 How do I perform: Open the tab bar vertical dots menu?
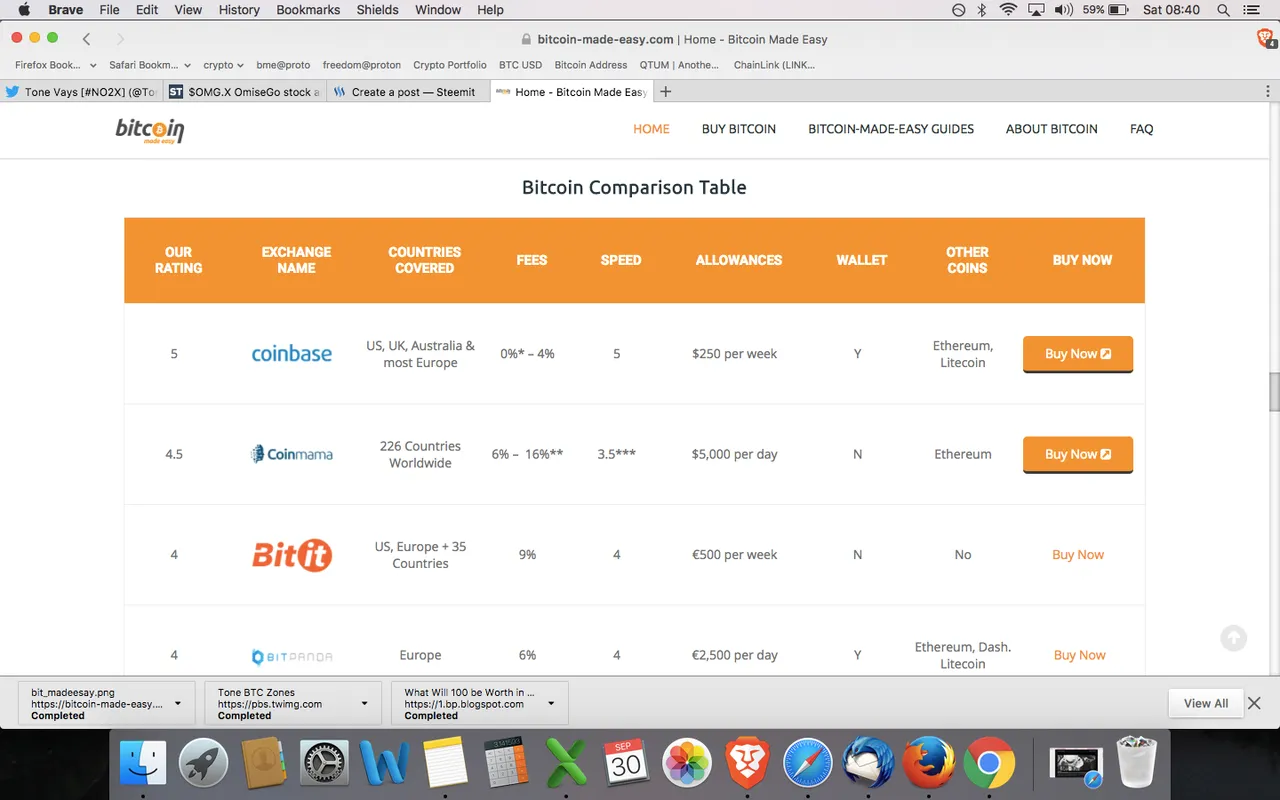coord(1268,92)
